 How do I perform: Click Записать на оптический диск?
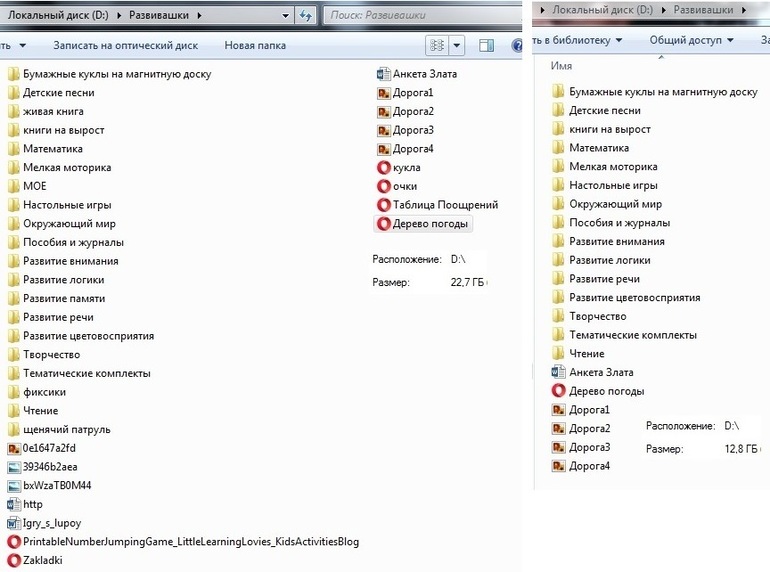pos(125,46)
